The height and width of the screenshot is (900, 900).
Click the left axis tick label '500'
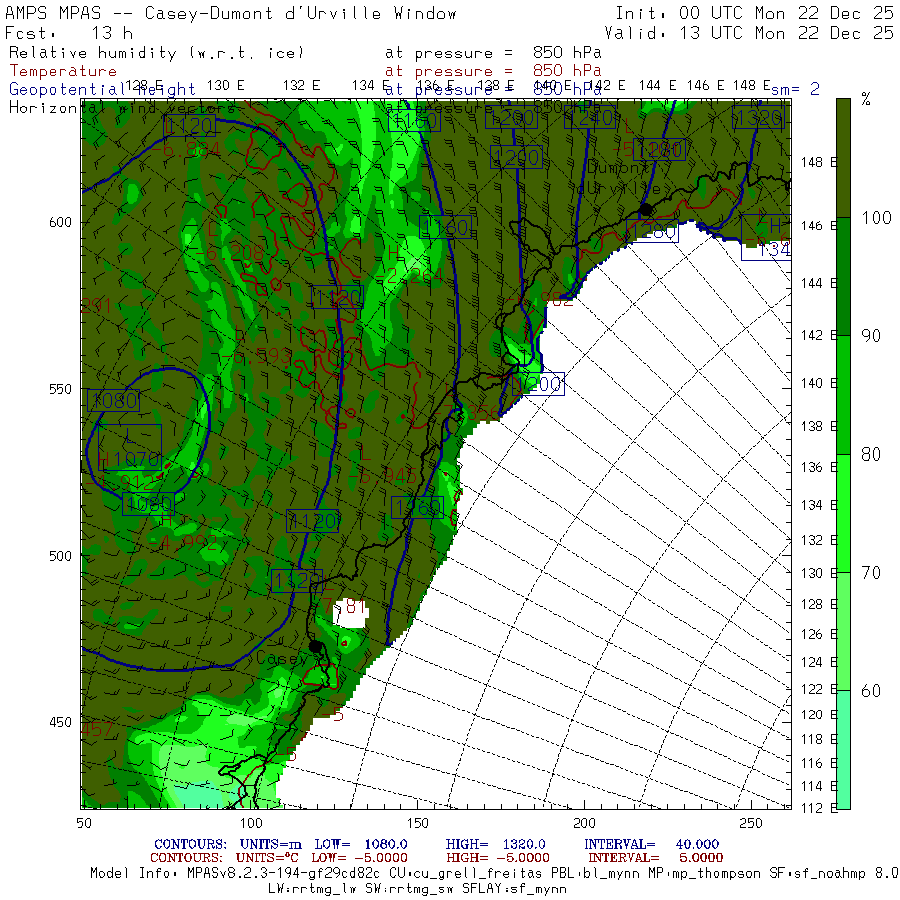coord(60,556)
